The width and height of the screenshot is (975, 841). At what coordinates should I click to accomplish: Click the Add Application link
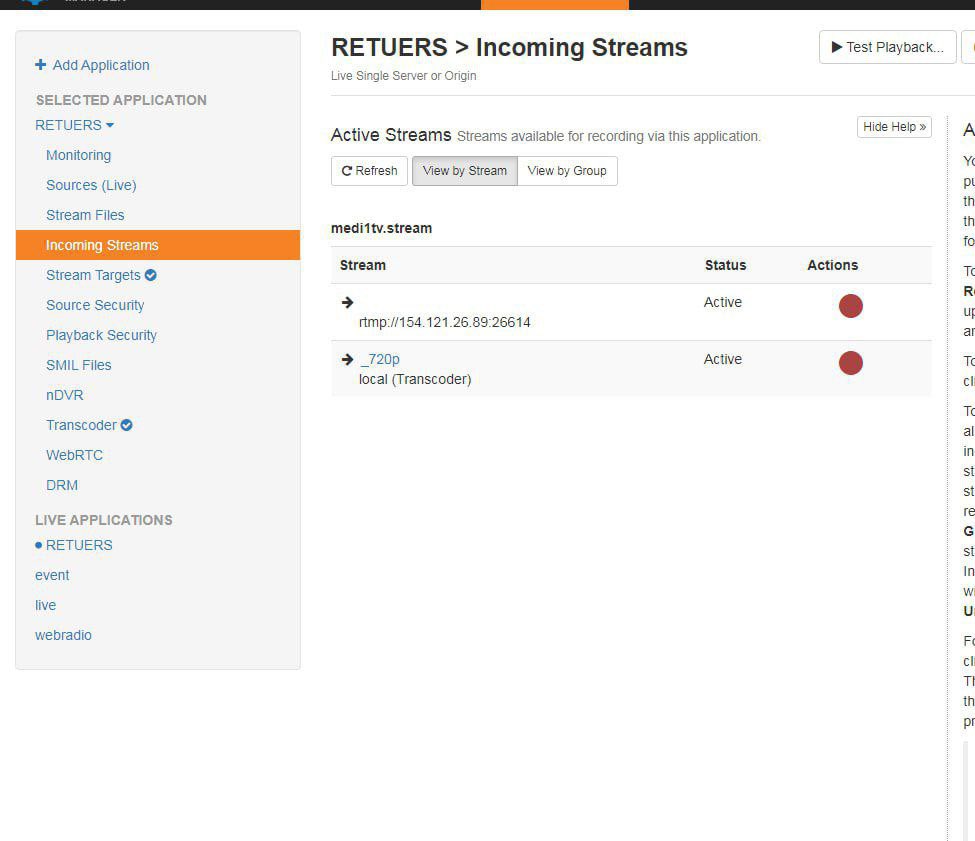coord(101,65)
